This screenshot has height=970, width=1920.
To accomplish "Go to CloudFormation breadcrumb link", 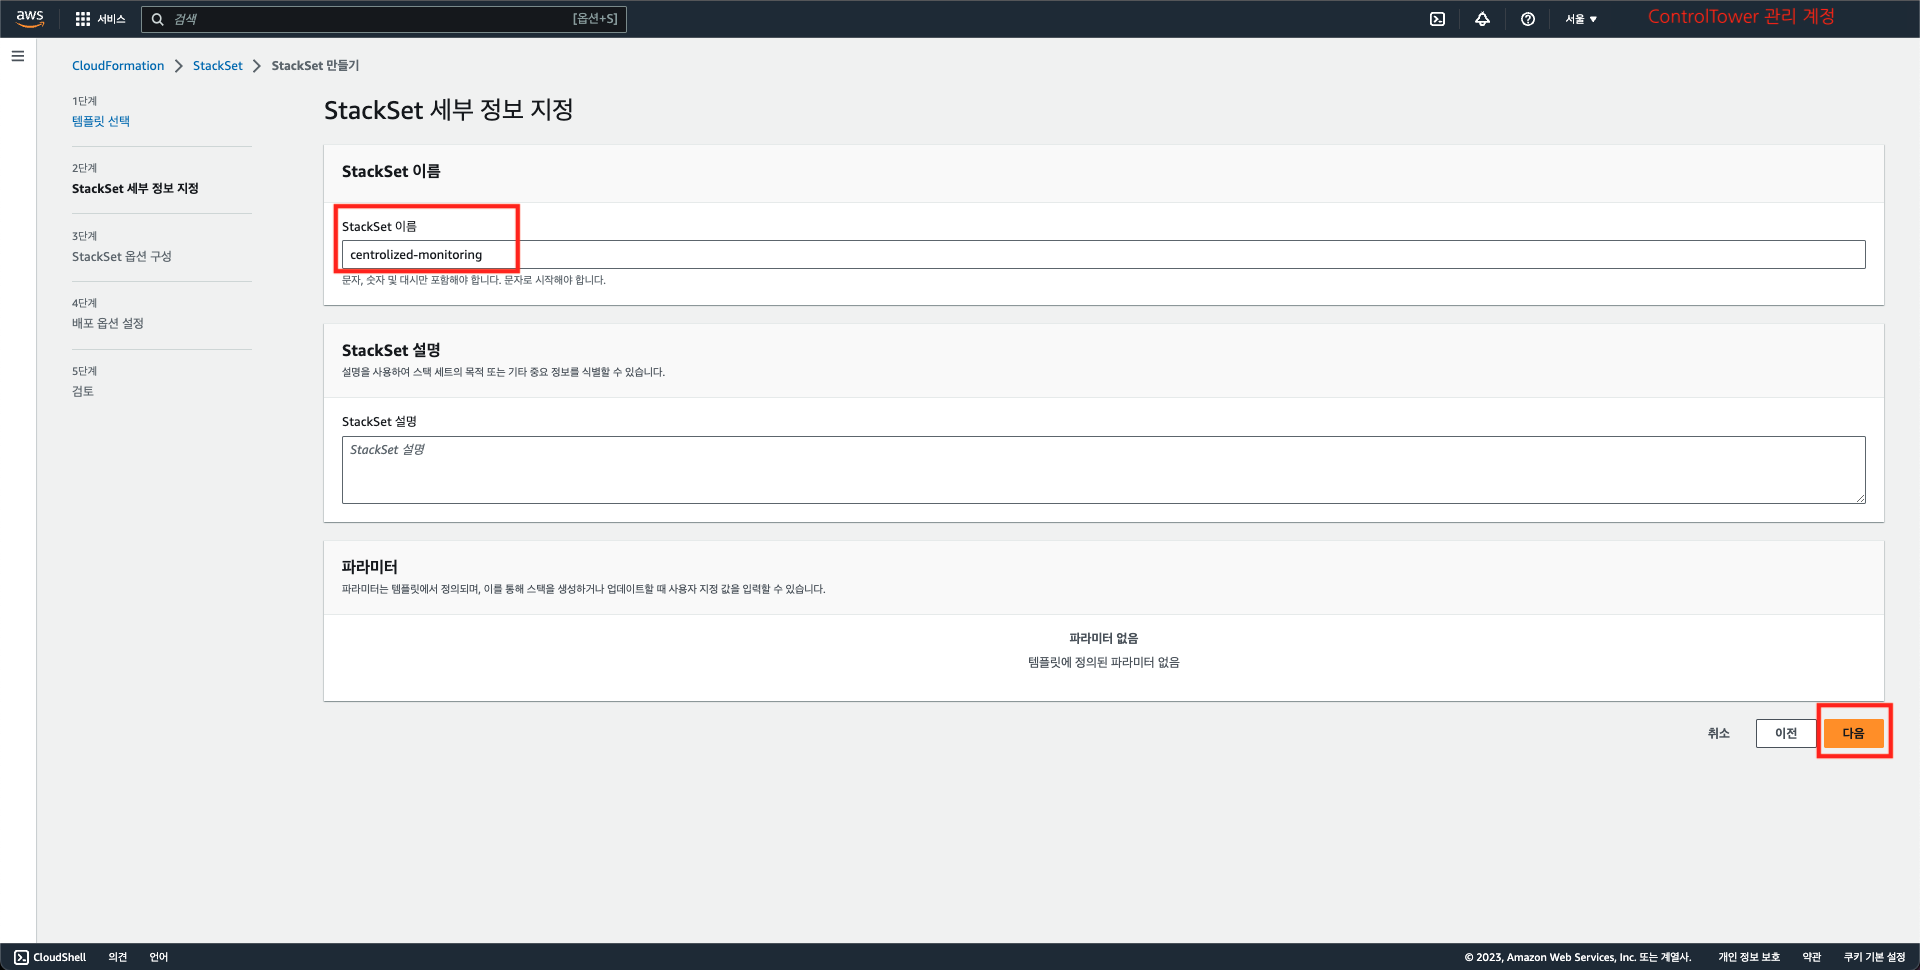I will tap(118, 66).
